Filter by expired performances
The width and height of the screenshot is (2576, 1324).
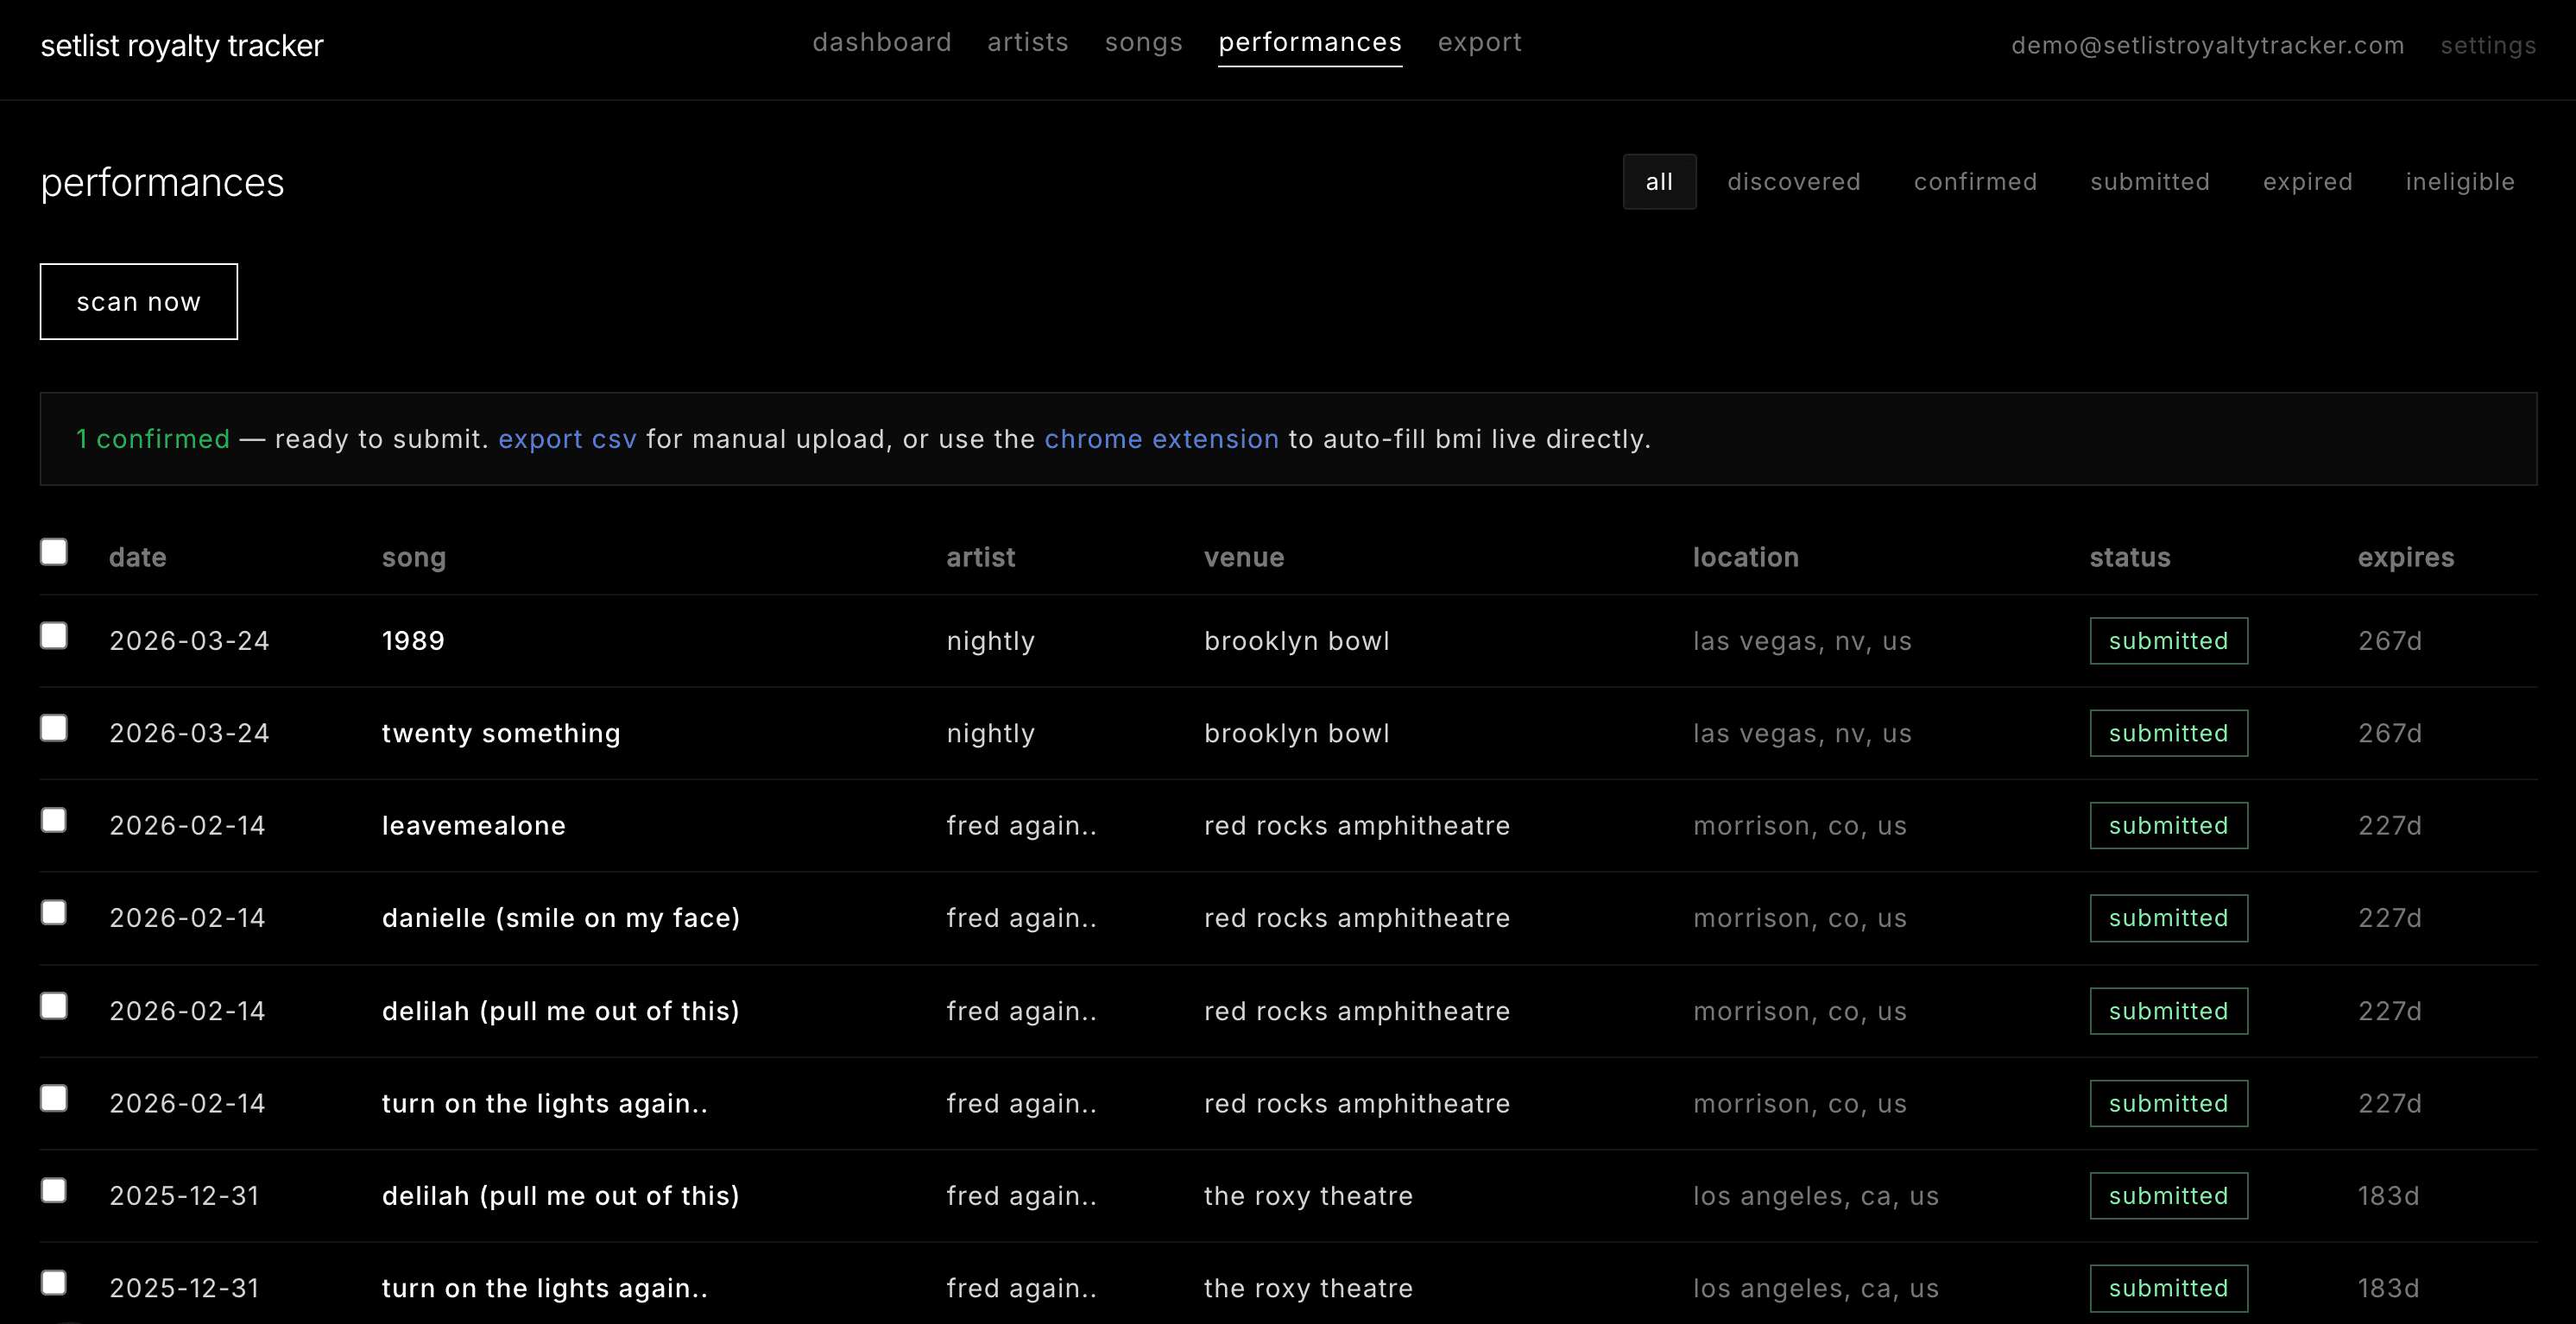2308,181
